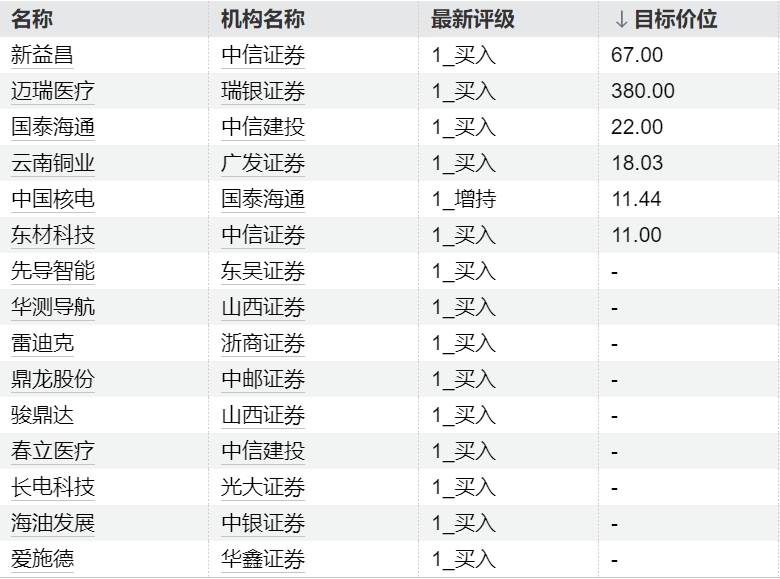780x579 pixels.
Task: Click 瑞银证券 institution link
Action: click(263, 91)
